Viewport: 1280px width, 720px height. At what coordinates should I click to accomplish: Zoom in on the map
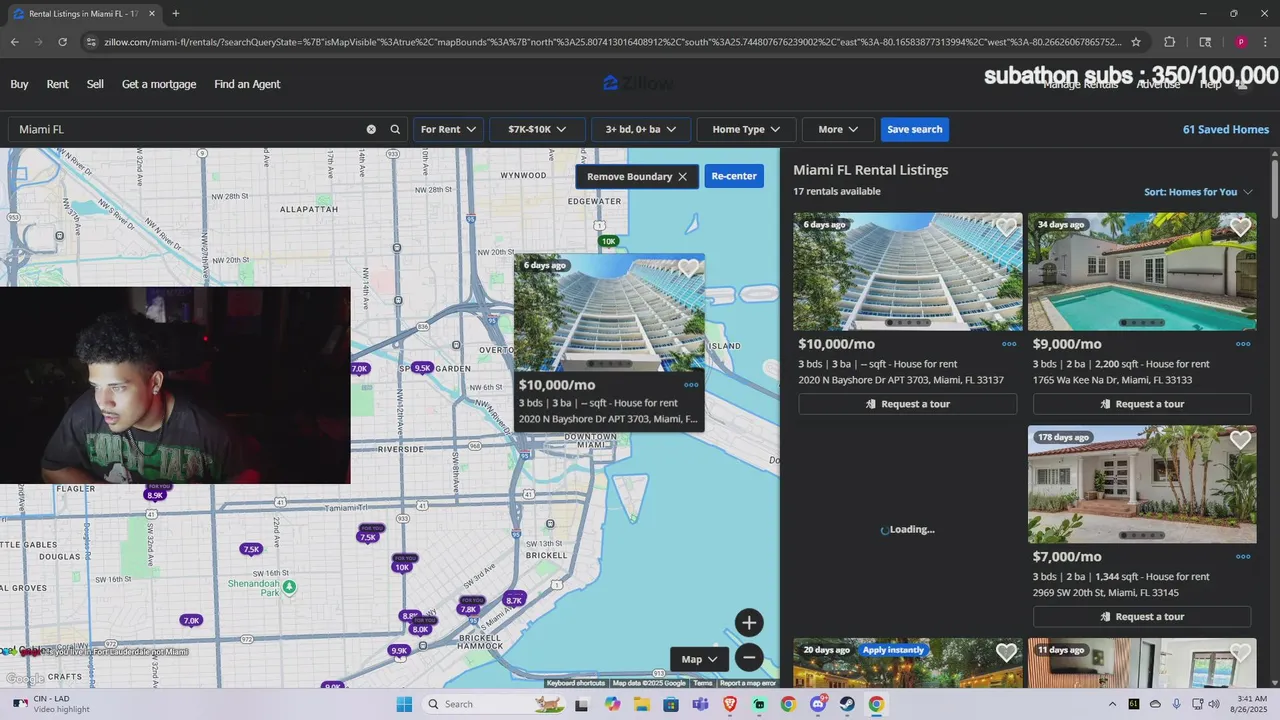coord(749,622)
